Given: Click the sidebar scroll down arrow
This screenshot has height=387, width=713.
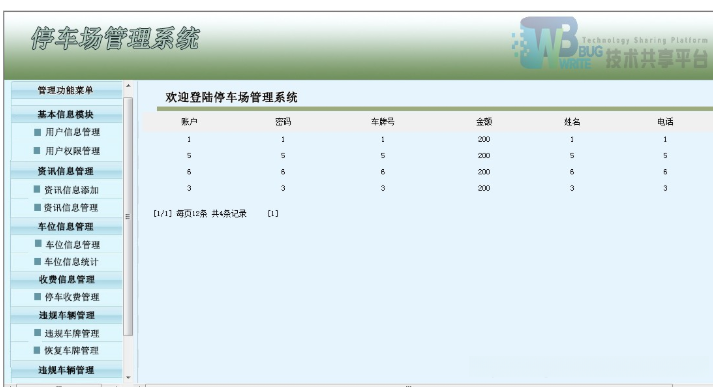Looking at the screenshot, I should 128,377.
